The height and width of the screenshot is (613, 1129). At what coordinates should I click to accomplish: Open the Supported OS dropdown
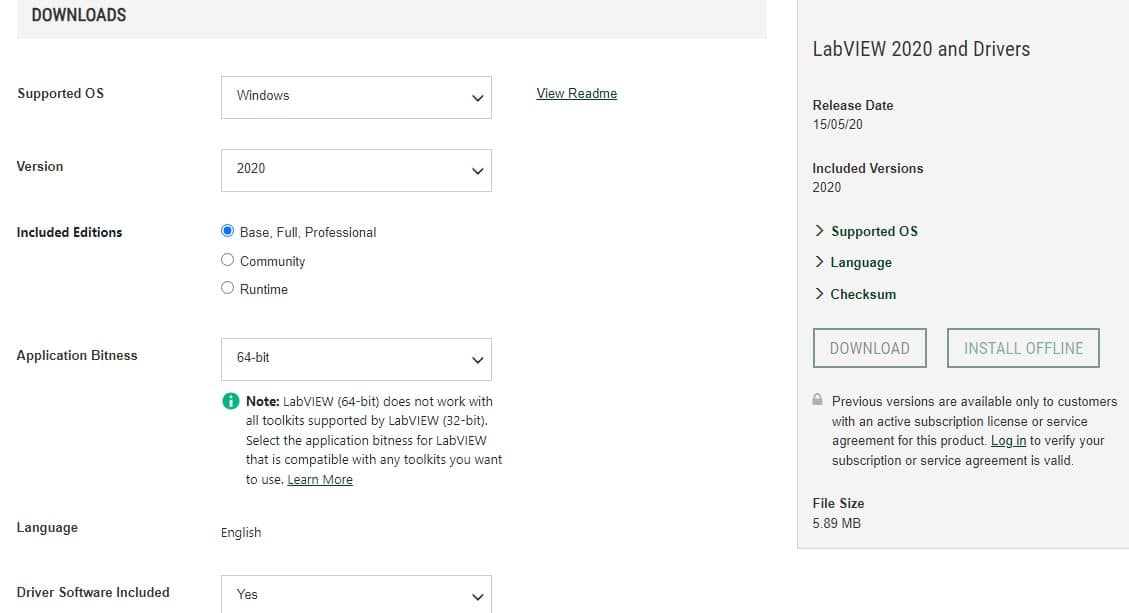(356, 97)
